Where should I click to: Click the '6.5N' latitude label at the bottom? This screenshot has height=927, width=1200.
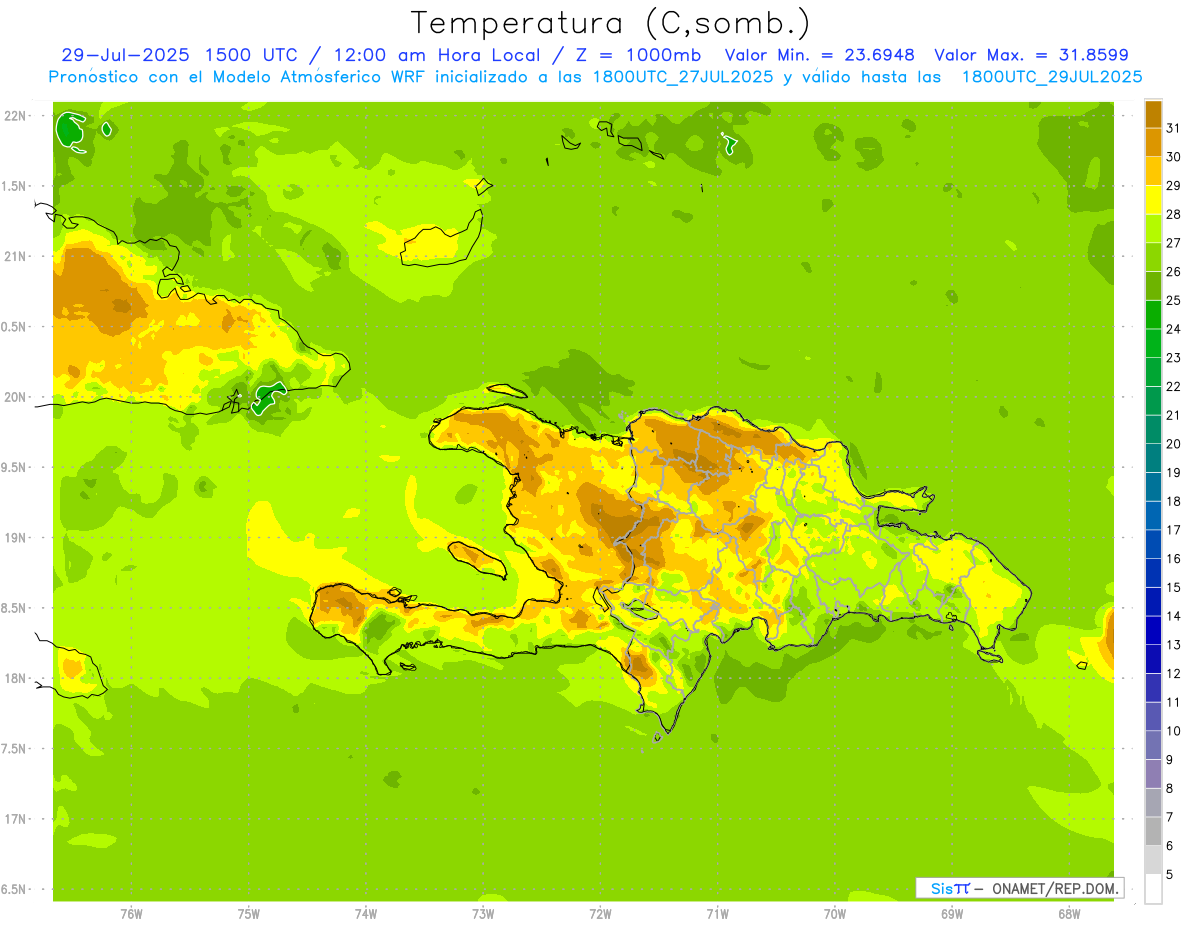point(15,889)
